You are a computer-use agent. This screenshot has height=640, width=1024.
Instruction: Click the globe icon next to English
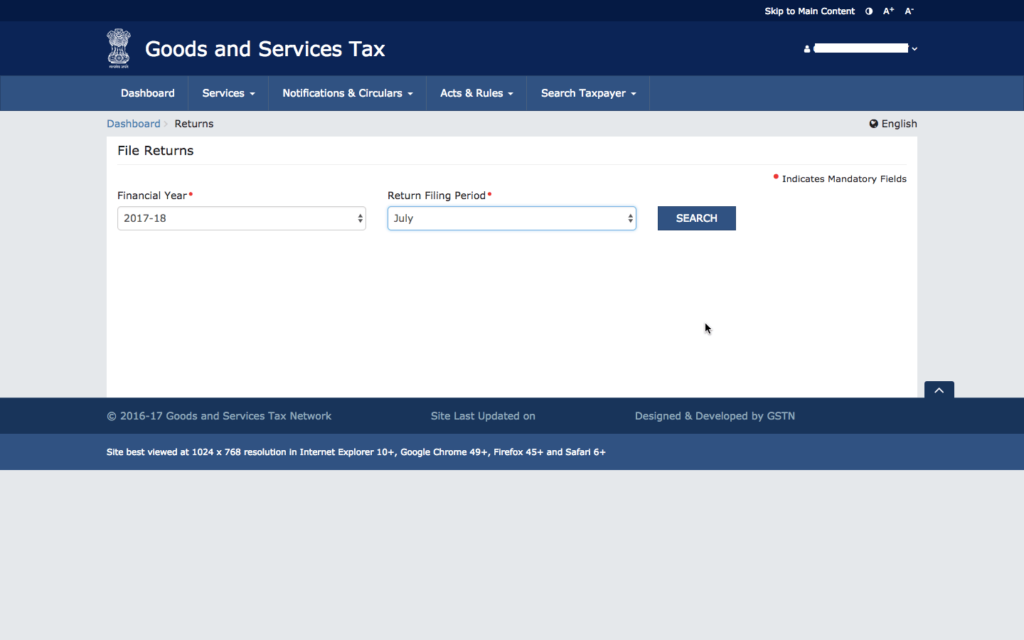point(873,123)
